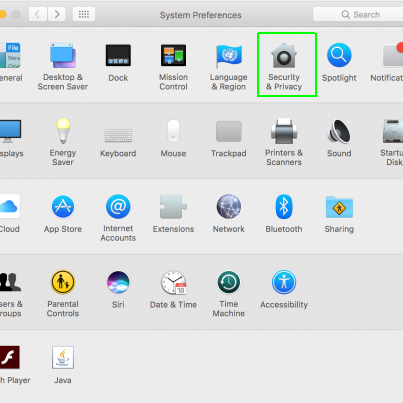Click the Show All grid button
Viewport: 403px width, 403px height.
pos(84,14)
